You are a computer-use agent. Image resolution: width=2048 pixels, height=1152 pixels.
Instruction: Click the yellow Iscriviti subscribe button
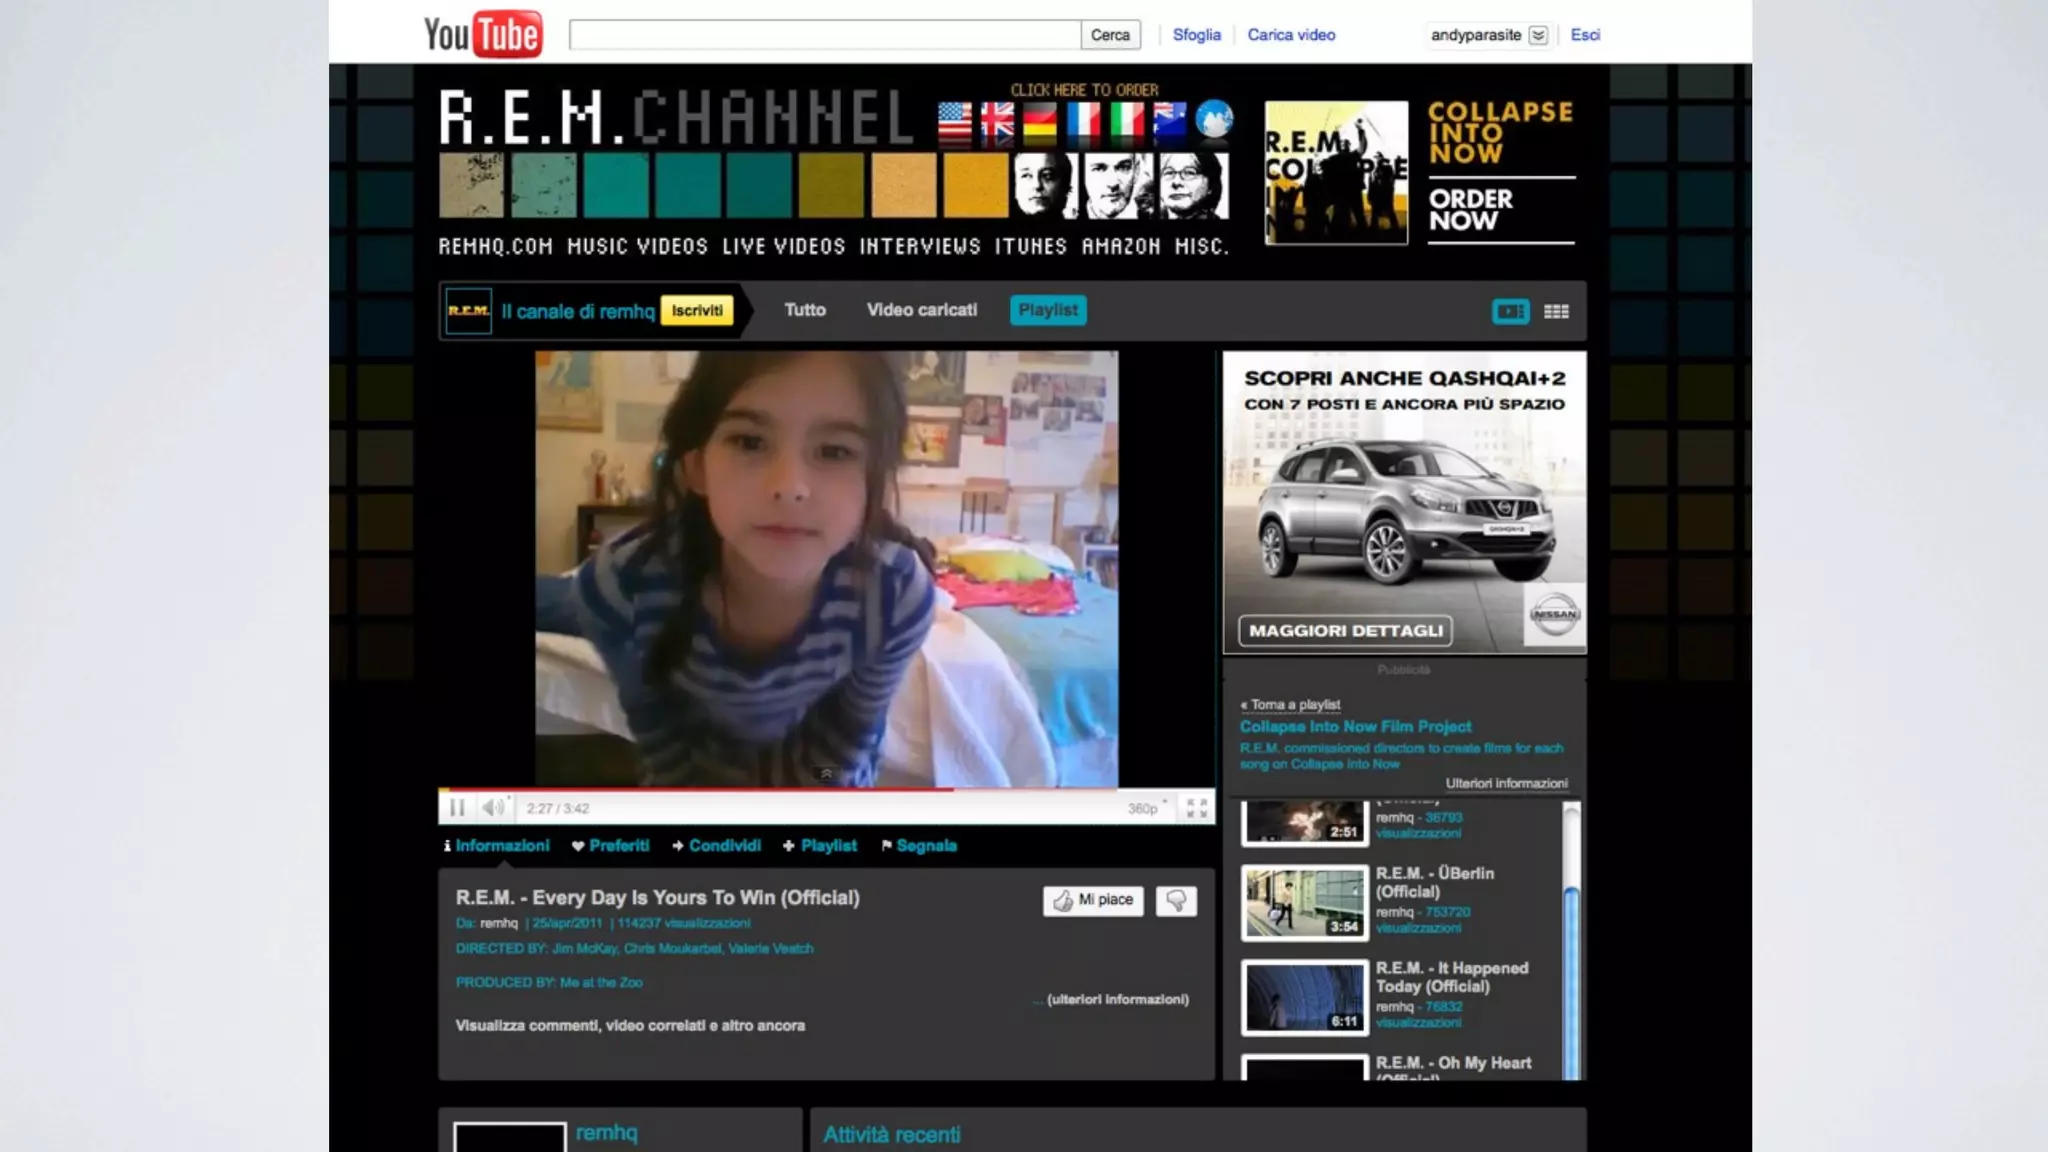(x=697, y=311)
